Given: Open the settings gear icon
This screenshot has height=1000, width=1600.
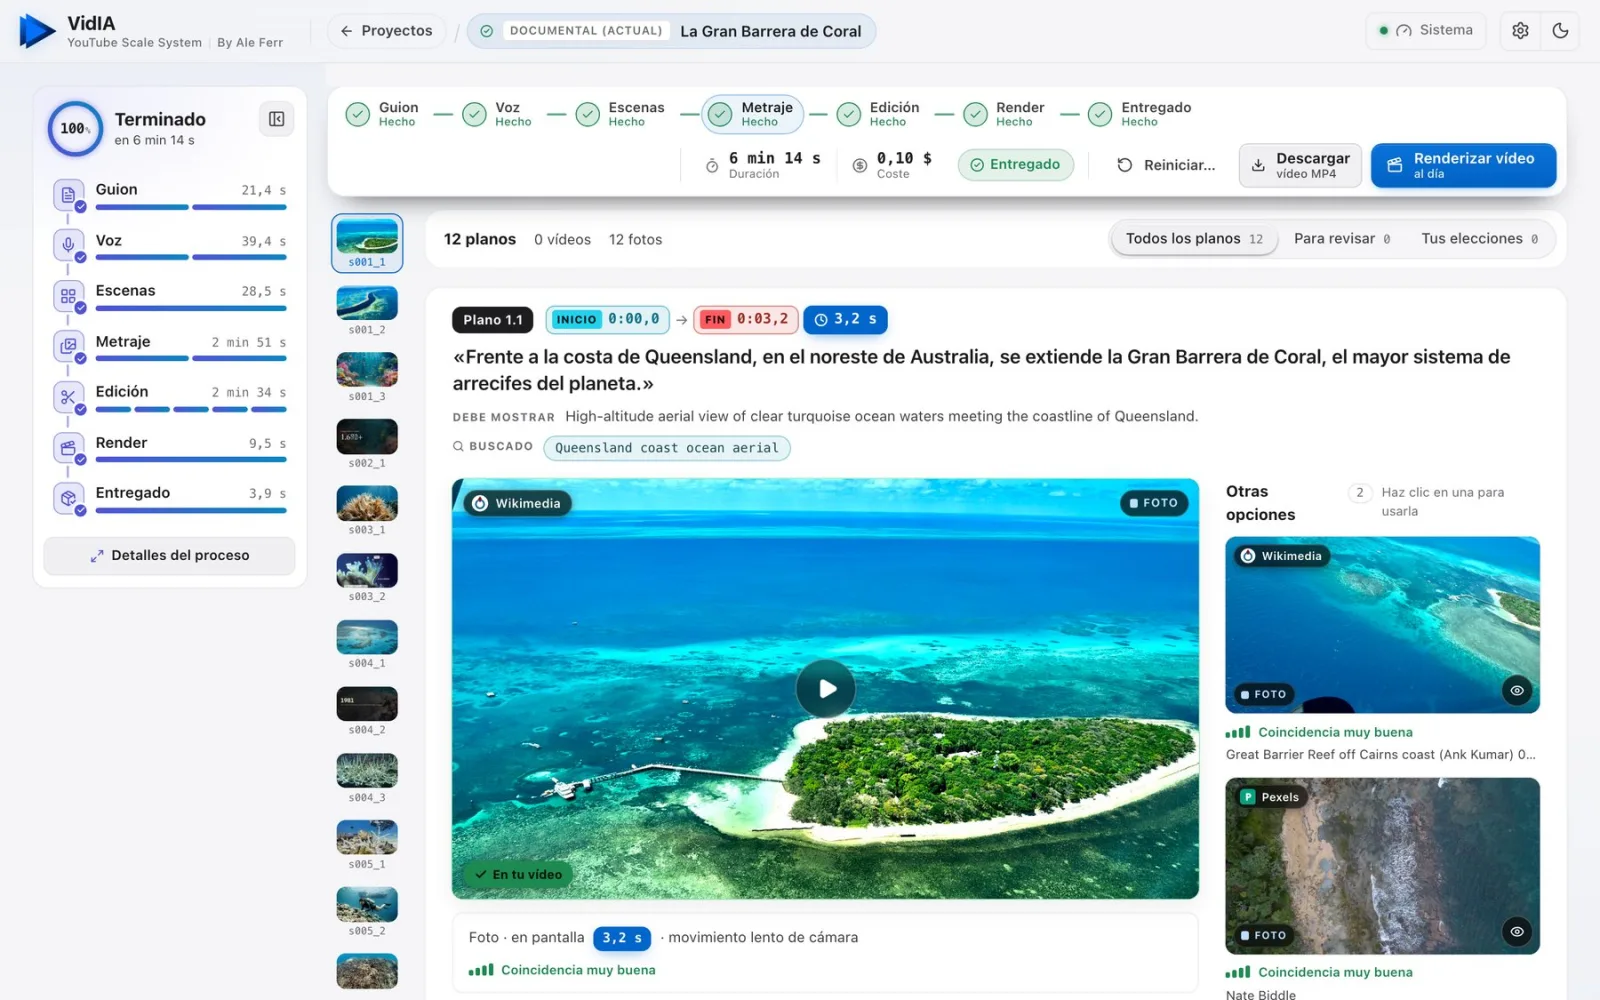Looking at the screenshot, I should [1520, 31].
